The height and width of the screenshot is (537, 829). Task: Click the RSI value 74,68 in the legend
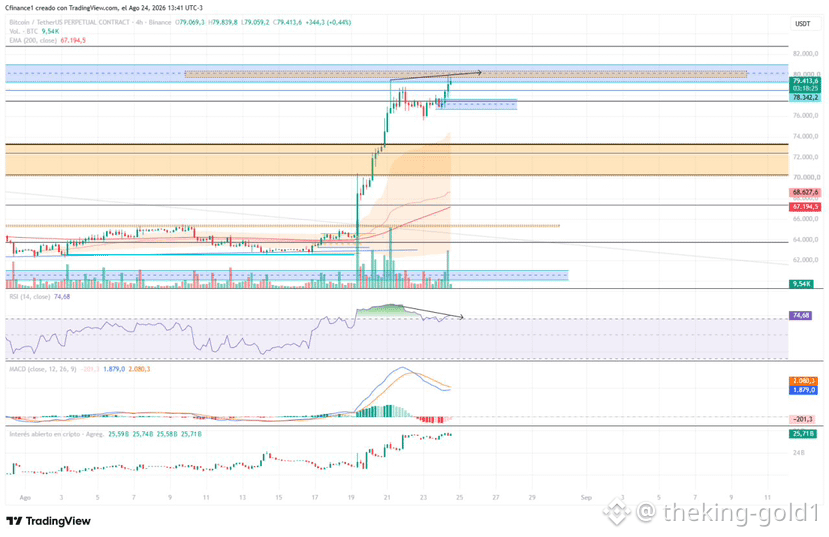coord(62,297)
